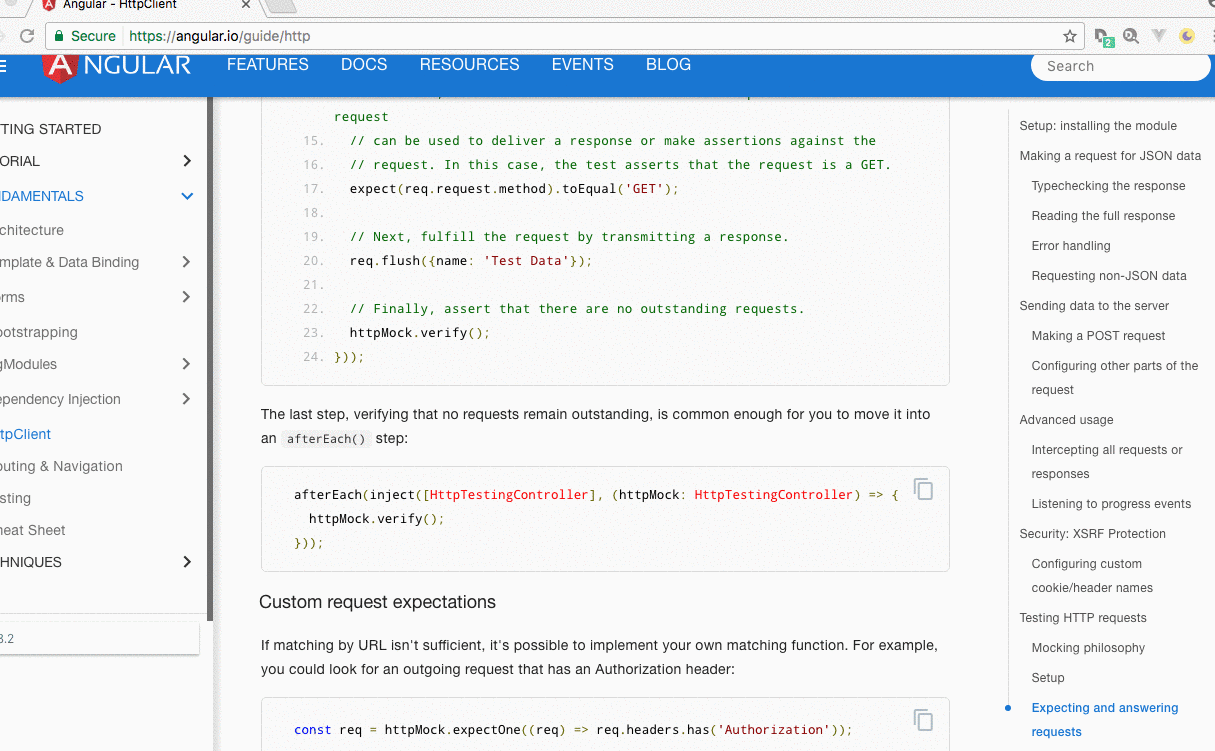Focus the Angular docs Search field

(1120, 66)
